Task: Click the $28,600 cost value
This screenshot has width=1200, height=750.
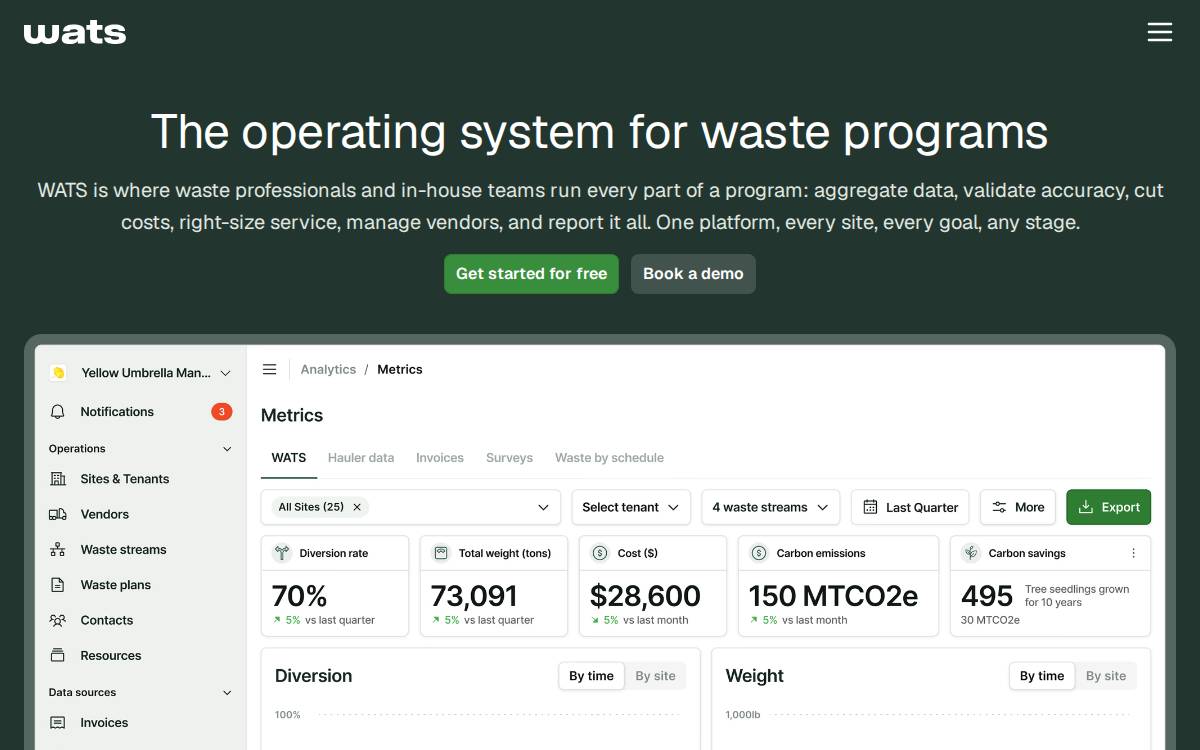Action: (x=645, y=596)
